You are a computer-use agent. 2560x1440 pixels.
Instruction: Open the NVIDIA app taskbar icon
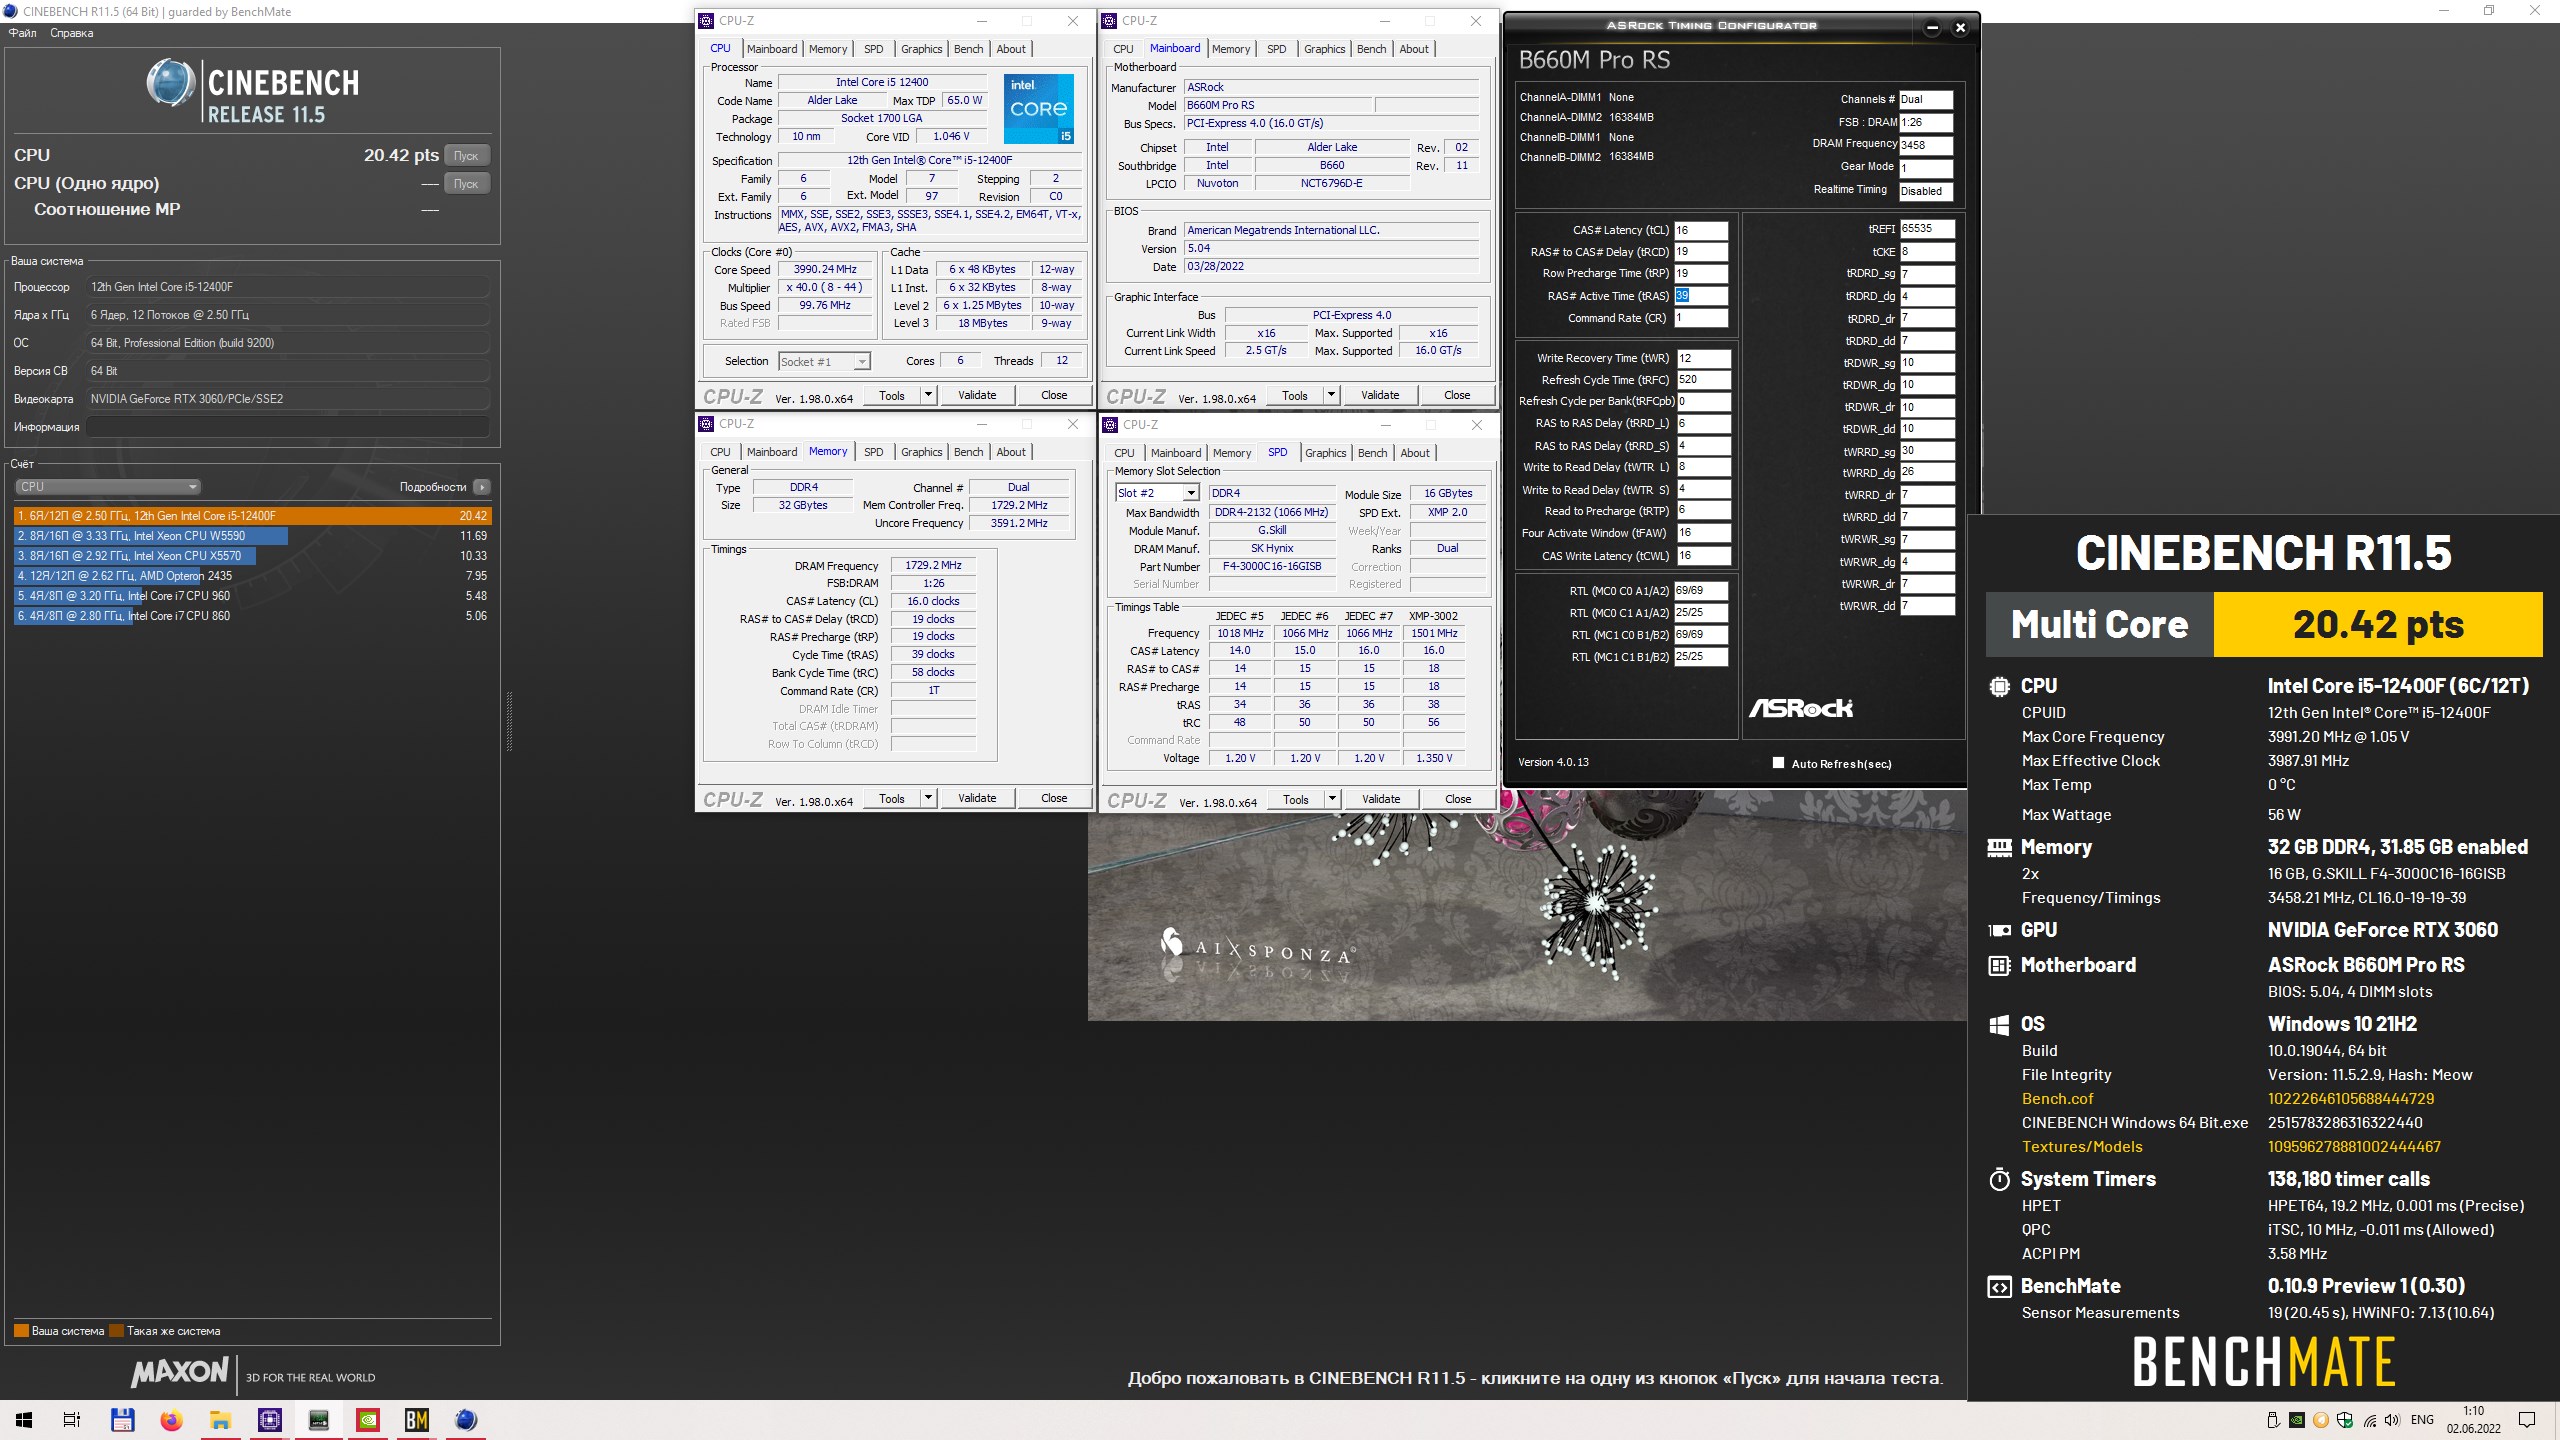[x=367, y=1420]
